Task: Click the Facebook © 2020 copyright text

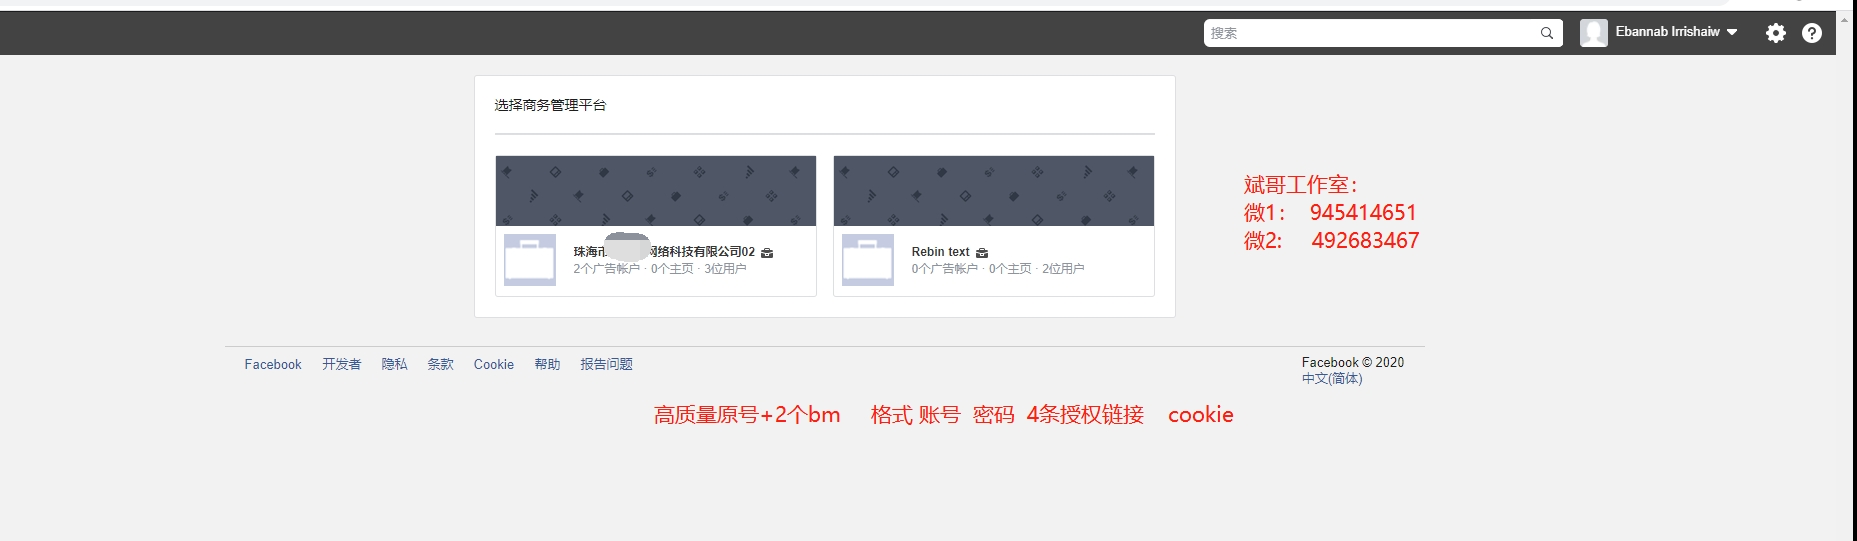Action: 1353,363
